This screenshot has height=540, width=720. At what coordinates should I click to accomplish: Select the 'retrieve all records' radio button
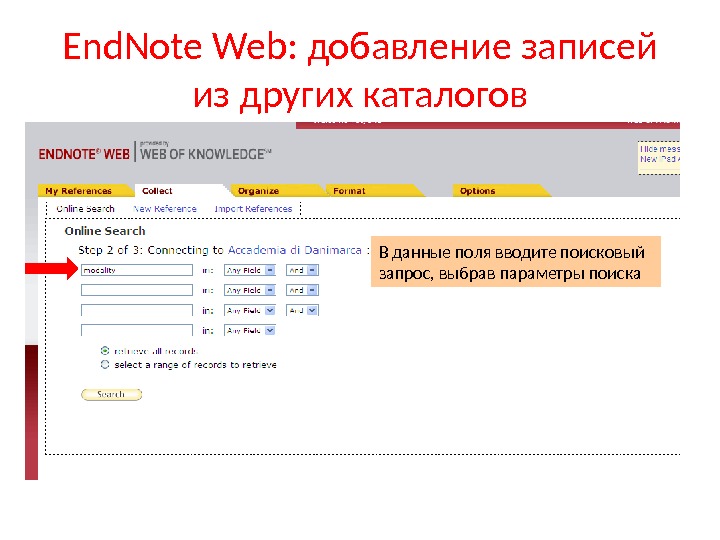tap(105, 351)
